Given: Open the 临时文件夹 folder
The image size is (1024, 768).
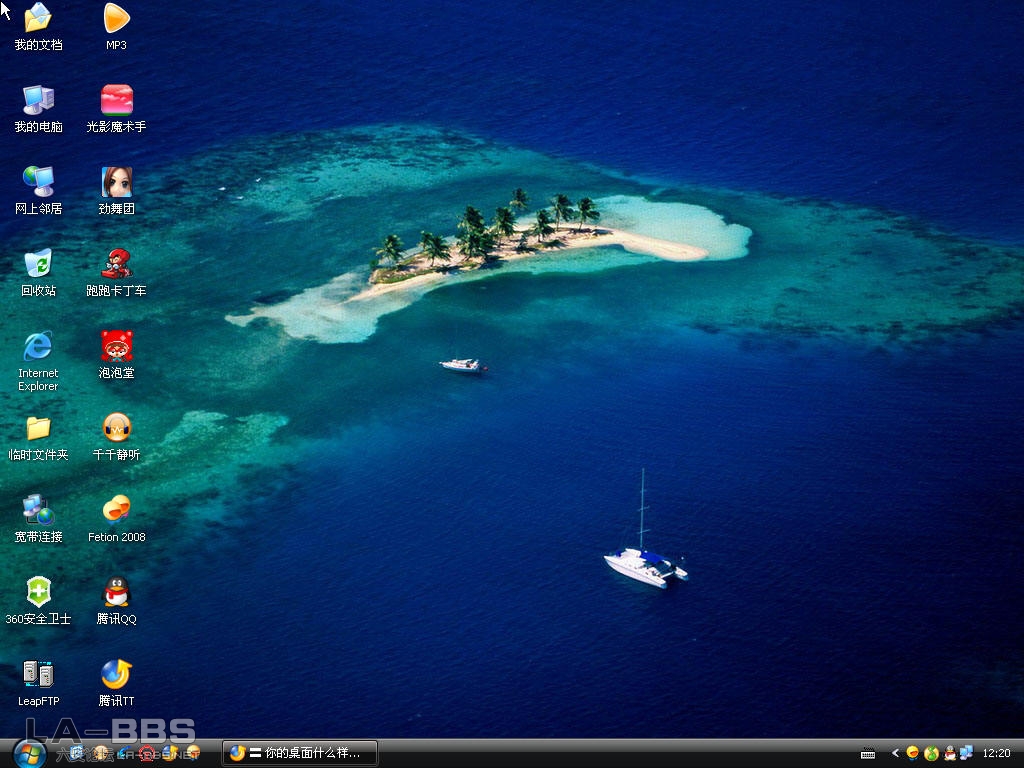Looking at the screenshot, I should point(38,429).
